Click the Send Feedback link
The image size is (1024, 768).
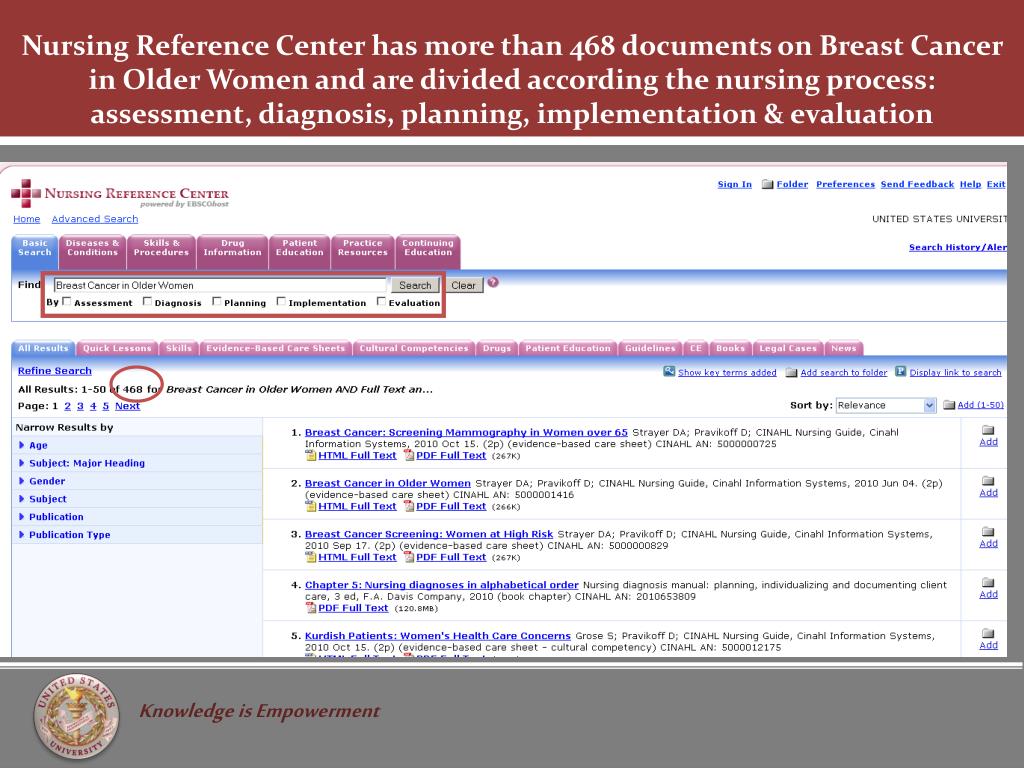917,184
